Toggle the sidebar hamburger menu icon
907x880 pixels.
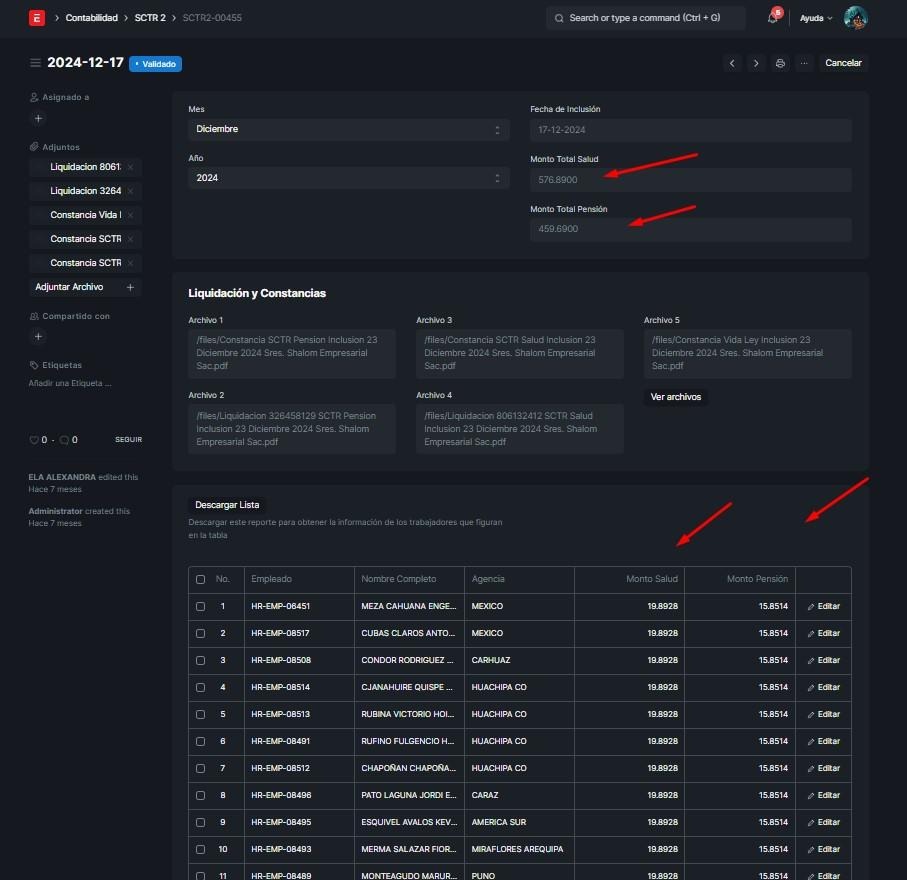pyautogui.click(x=36, y=63)
